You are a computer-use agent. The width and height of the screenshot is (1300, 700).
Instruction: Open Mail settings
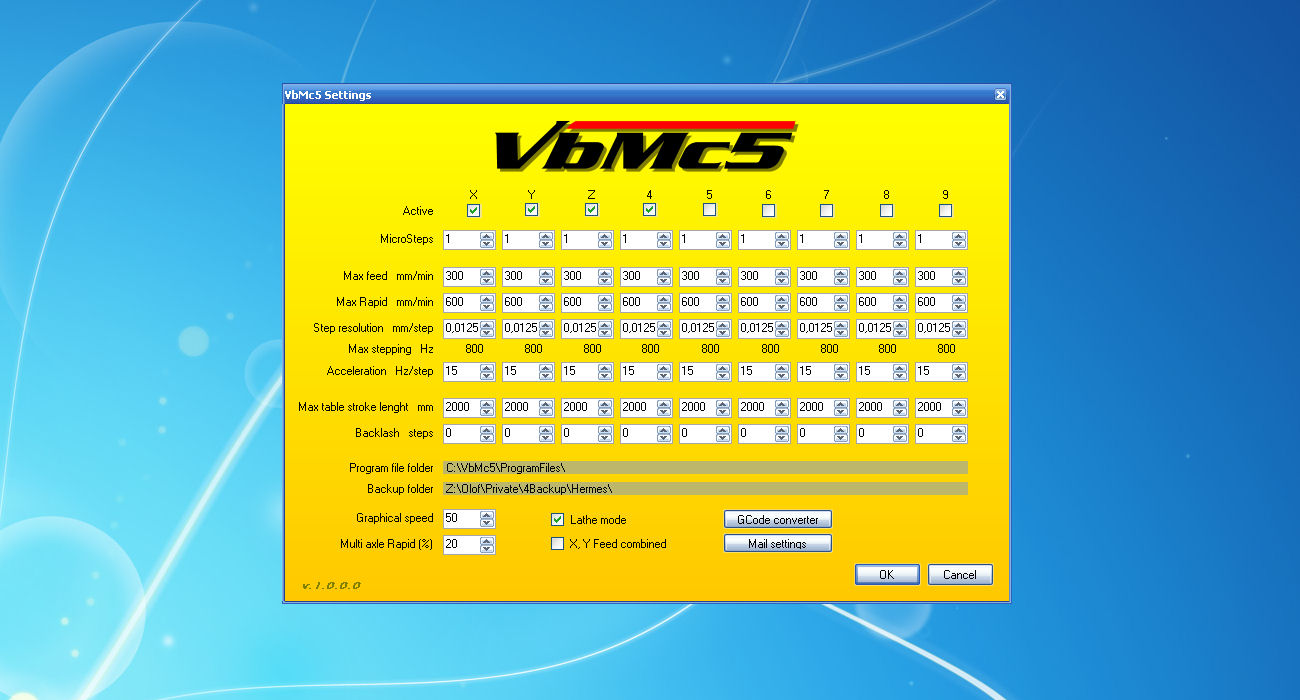[777, 544]
